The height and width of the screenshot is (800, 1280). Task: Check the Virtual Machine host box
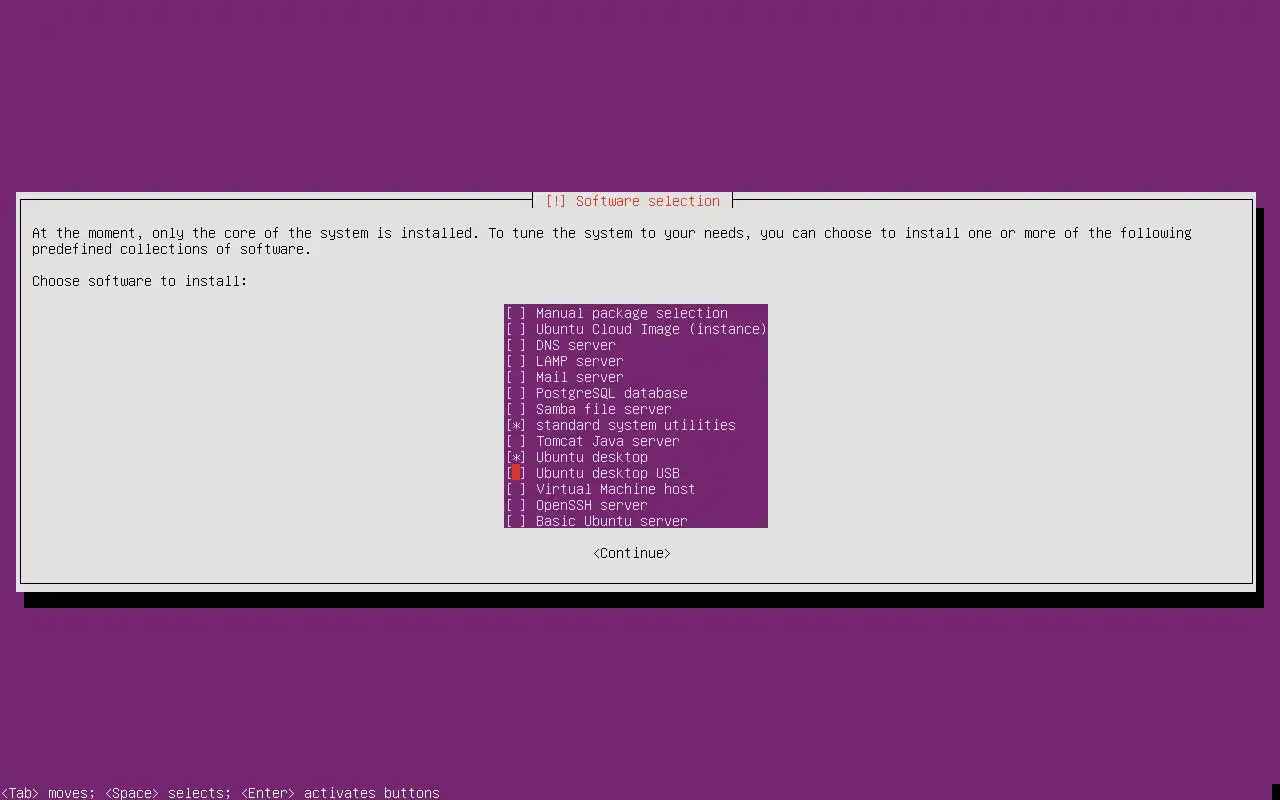click(516, 489)
